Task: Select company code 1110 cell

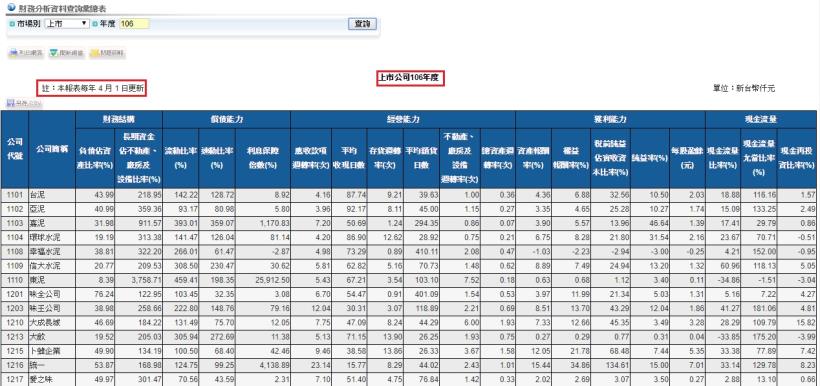Action: tap(15, 279)
